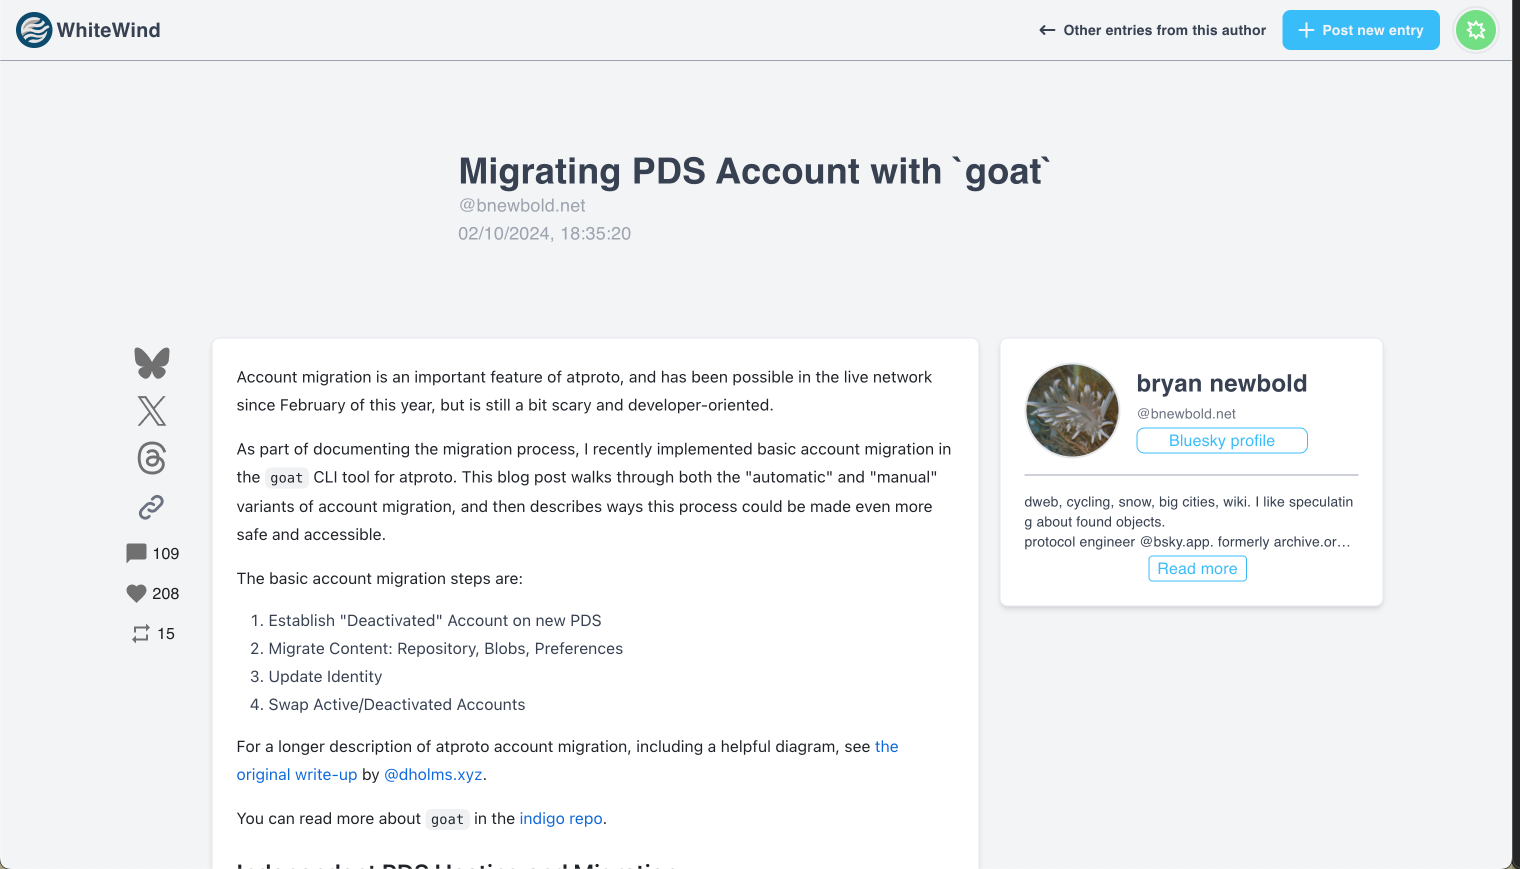Share the entry on X
This screenshot has height=869, width=1520.
pyautogui.click(x=152, y=411)
